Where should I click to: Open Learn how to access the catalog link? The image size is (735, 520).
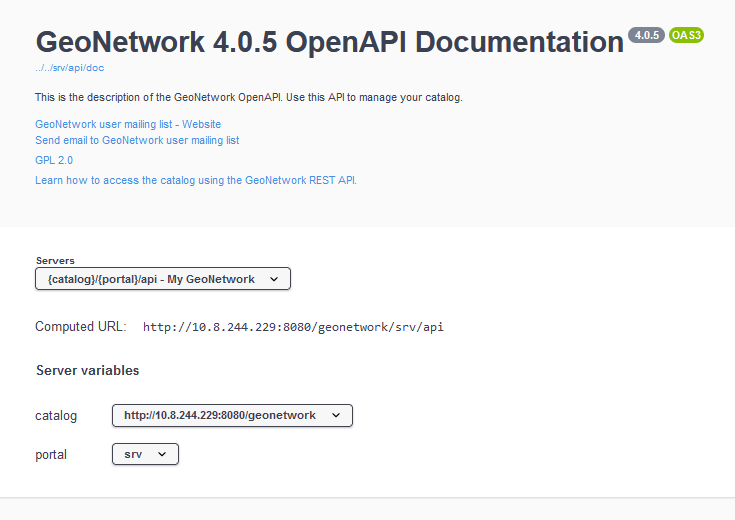click(x=196, y=181)
